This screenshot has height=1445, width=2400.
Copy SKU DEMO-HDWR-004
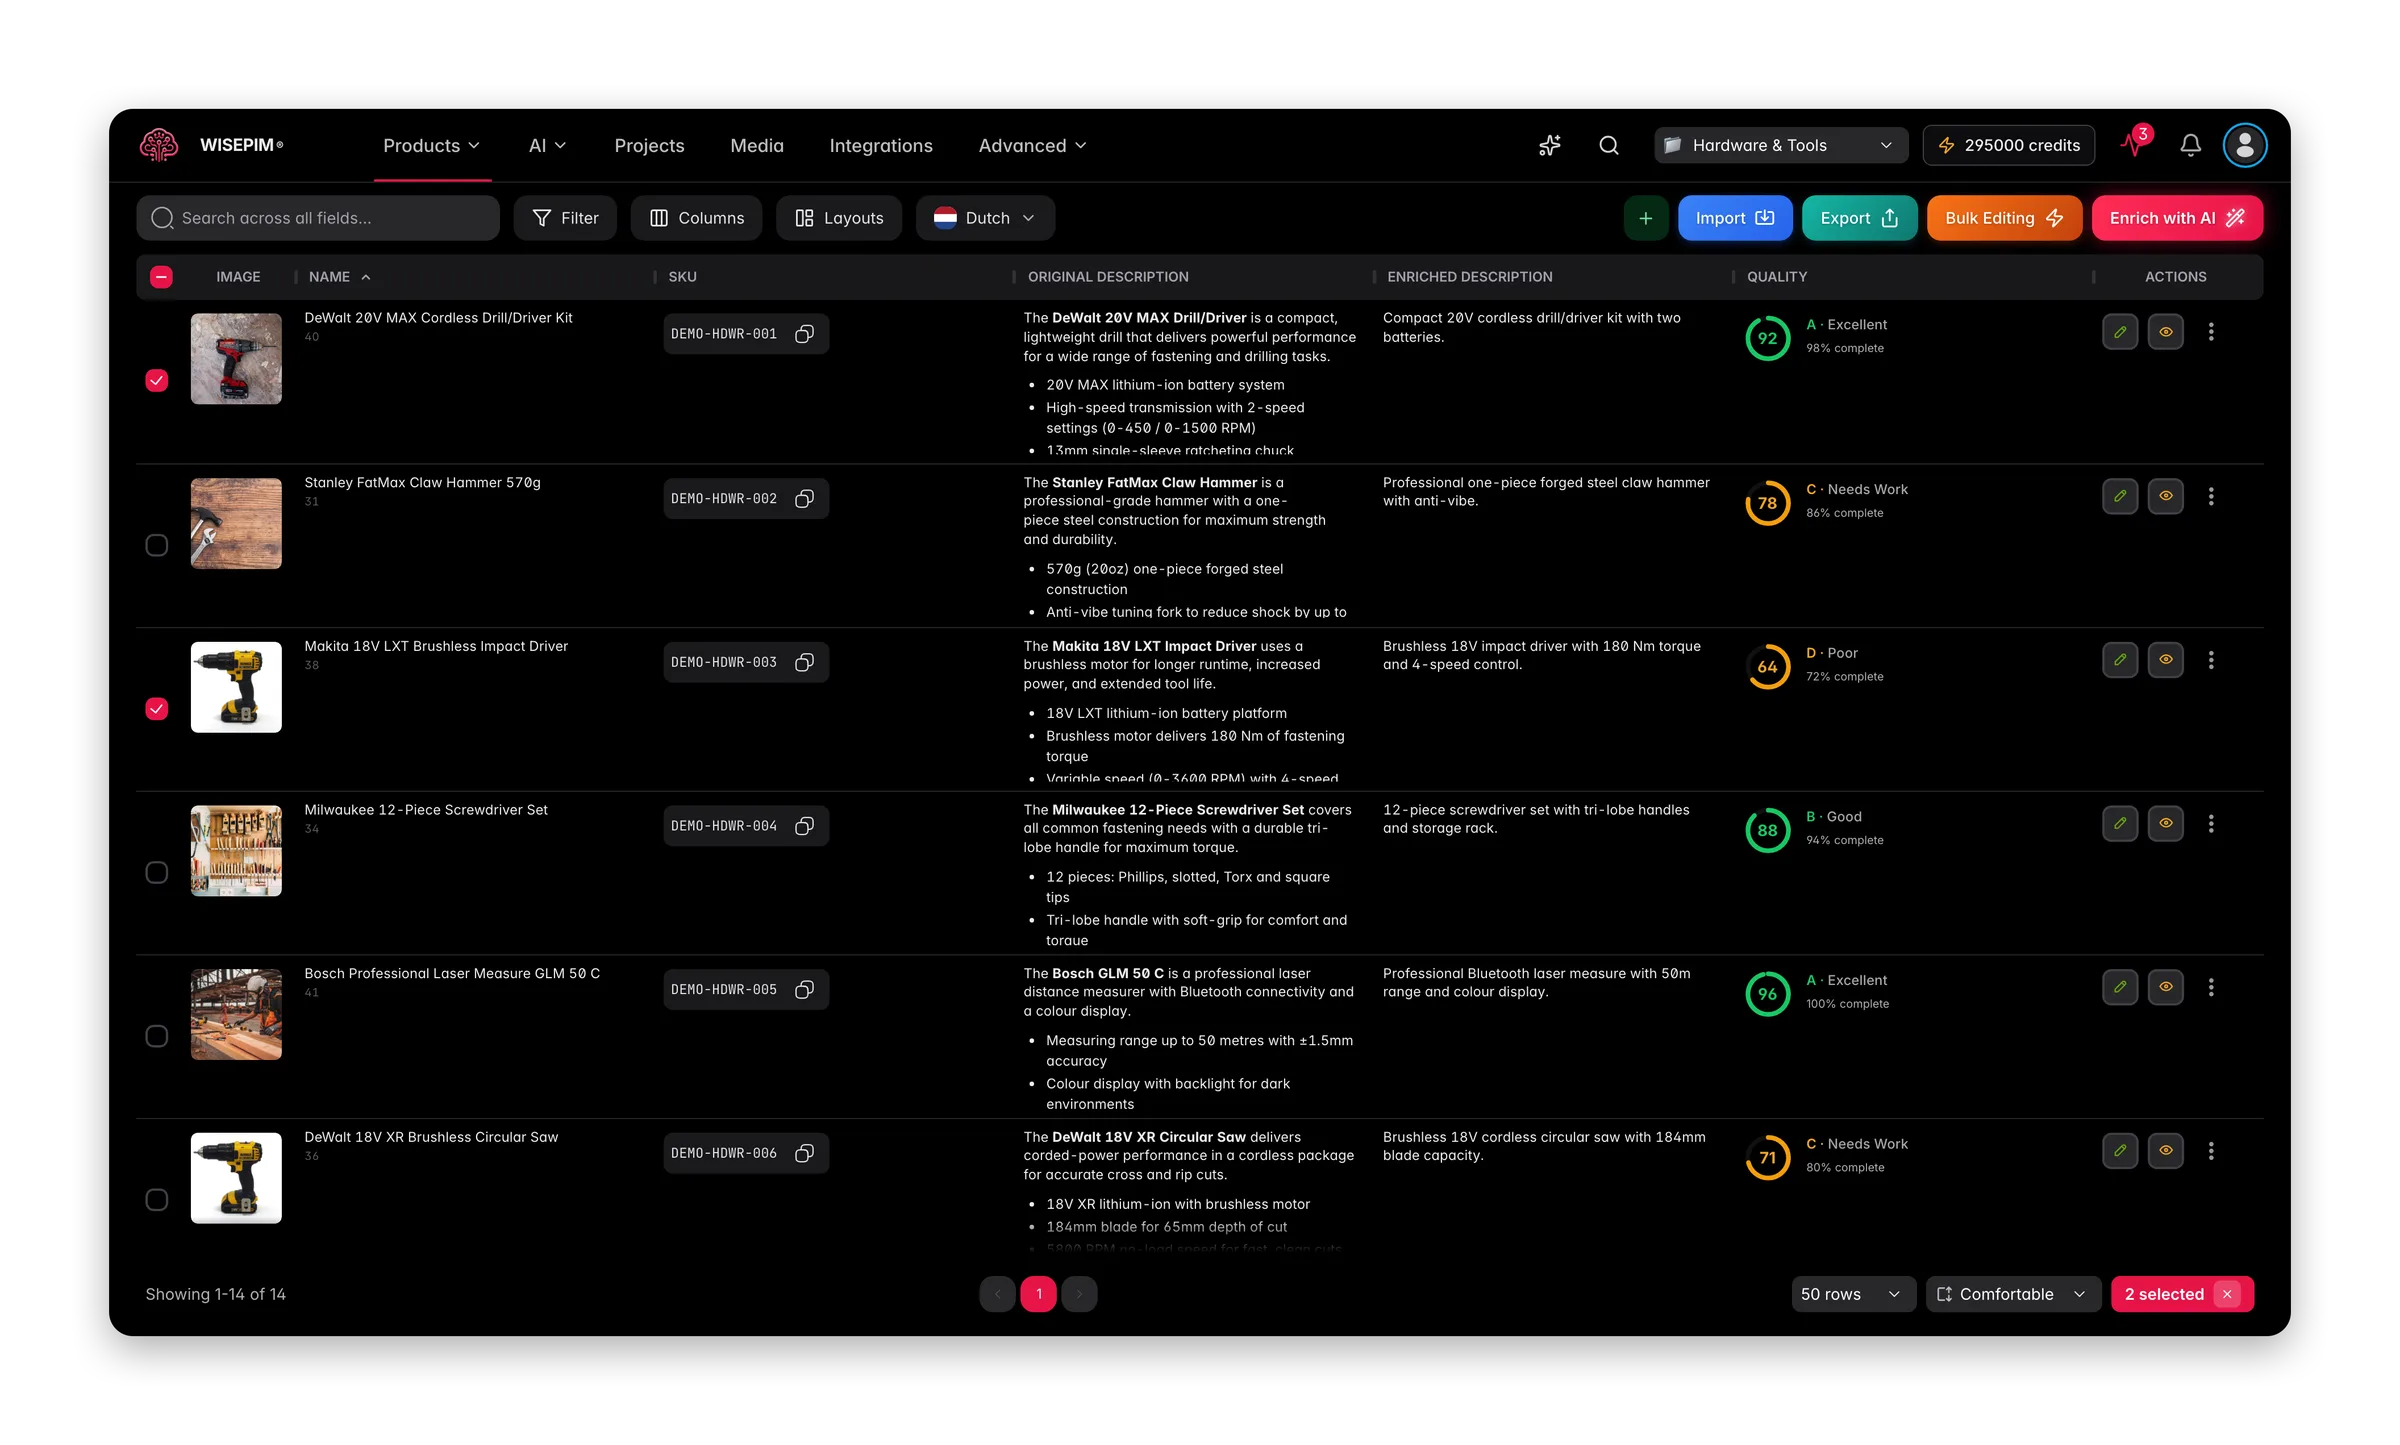[804, 826]
